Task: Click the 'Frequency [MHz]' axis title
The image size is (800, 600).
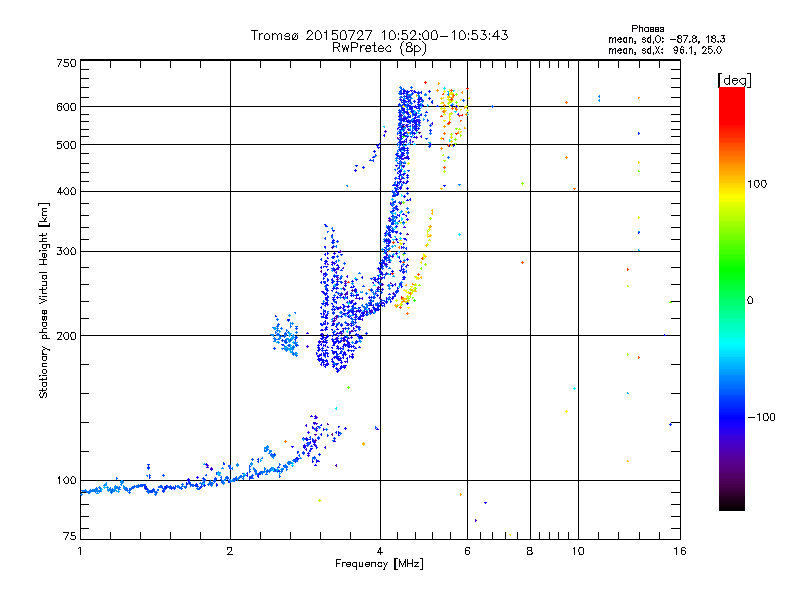Action: coord(379,564)
